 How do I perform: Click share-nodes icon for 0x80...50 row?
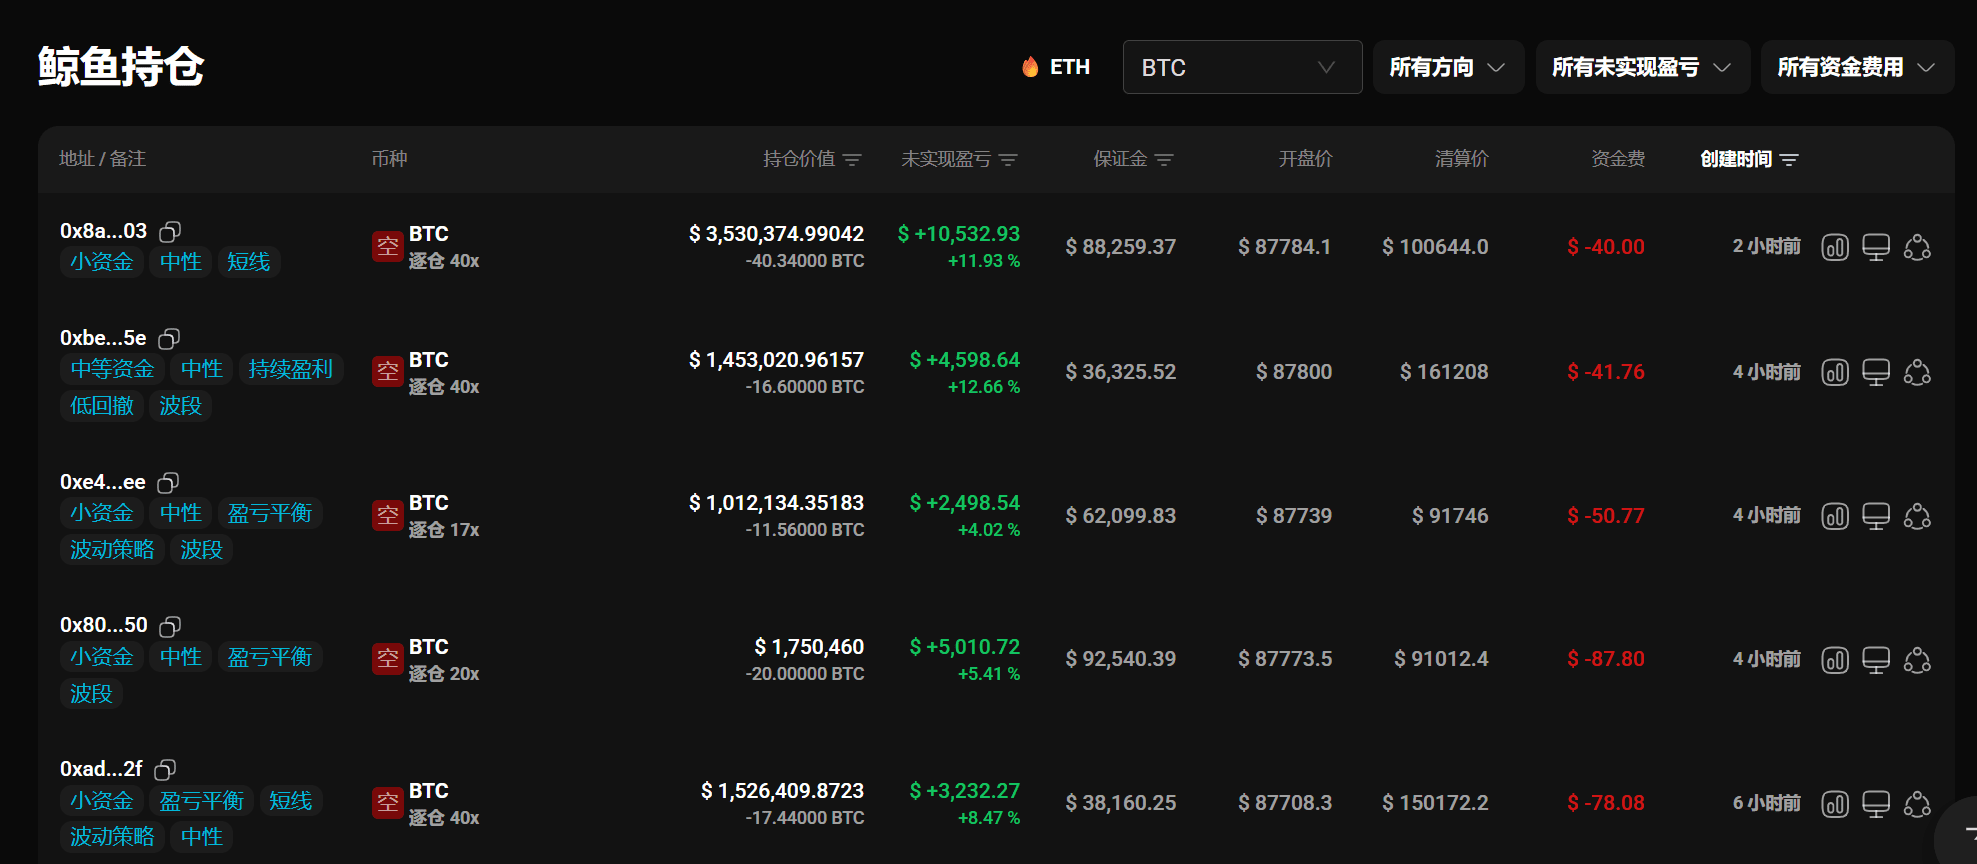click(1917, 660)
